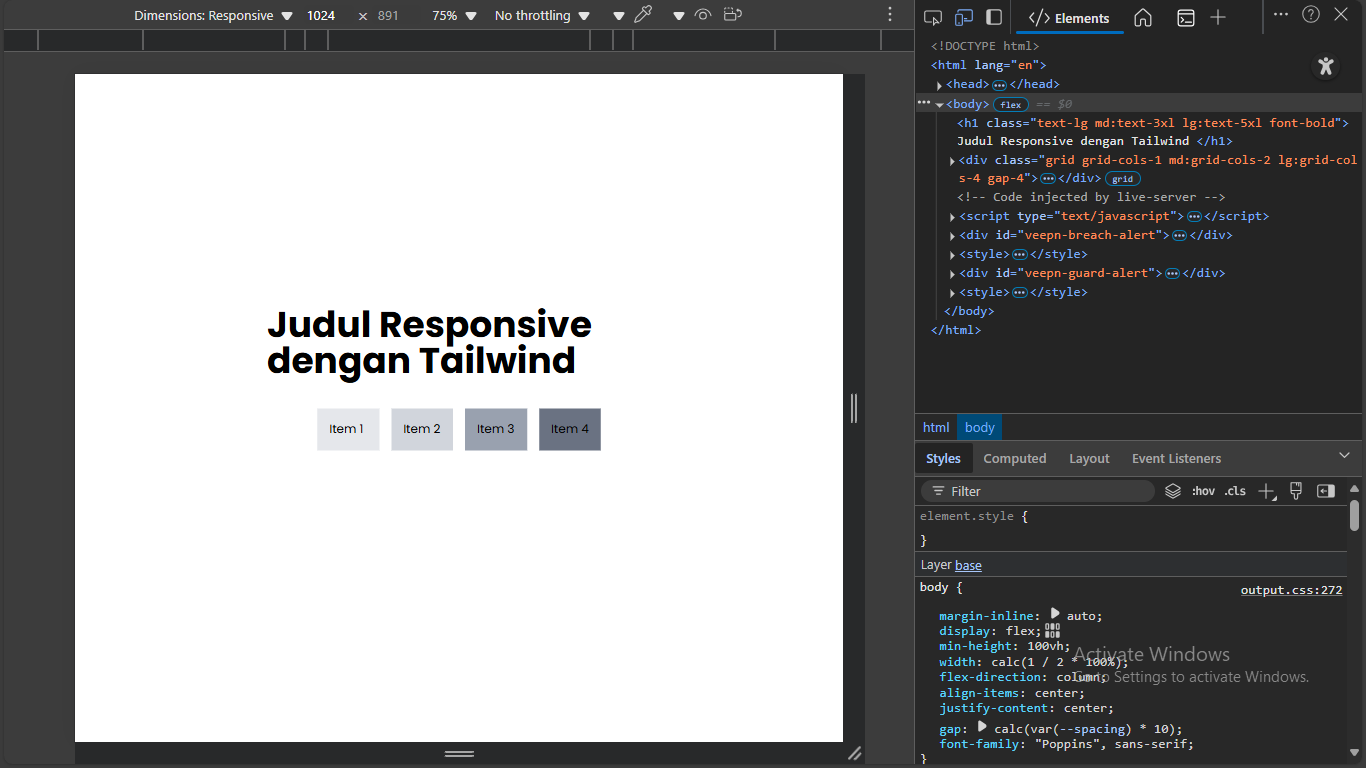
Task: Open the flexbox editor icon beside display
Action: 1052,630
